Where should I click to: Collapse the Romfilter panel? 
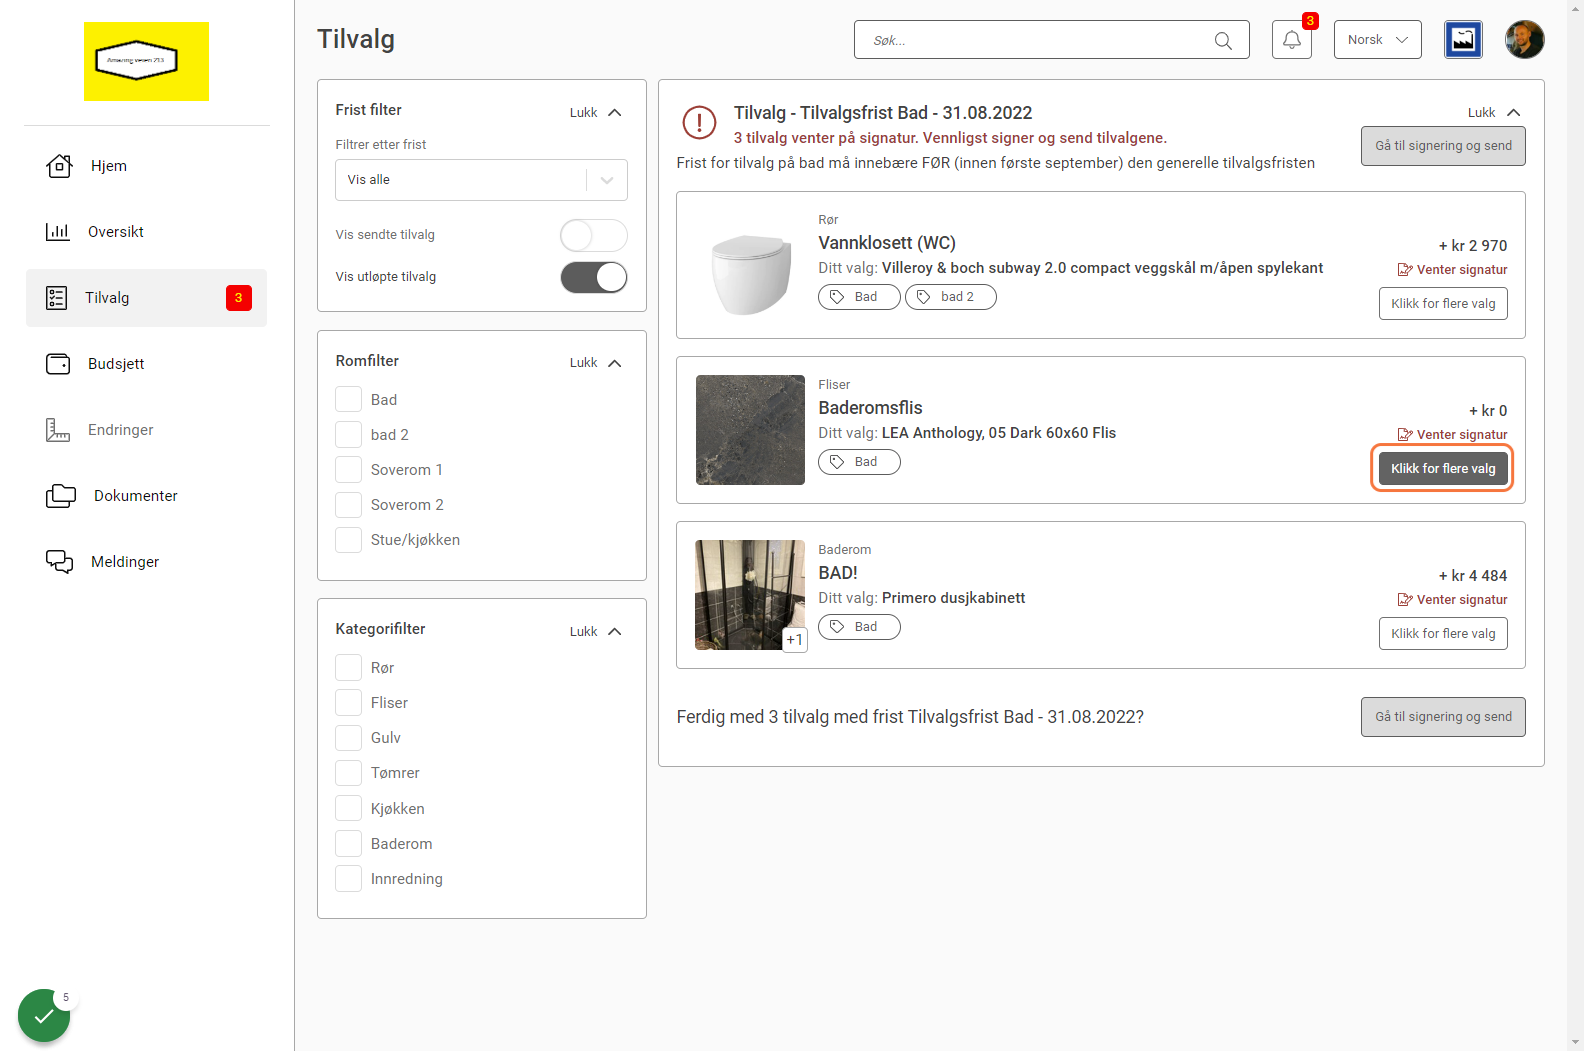pos(596,363)
